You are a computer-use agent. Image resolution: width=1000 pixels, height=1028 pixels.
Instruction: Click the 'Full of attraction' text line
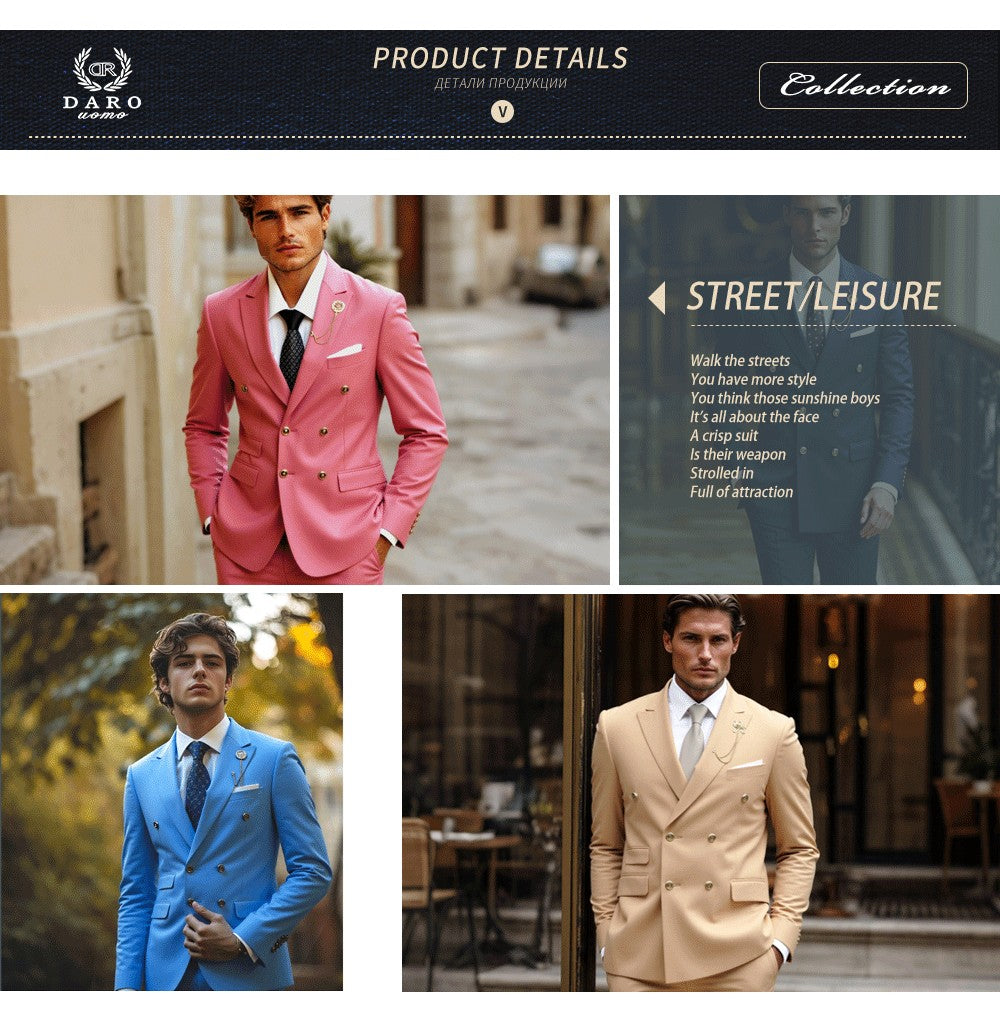tap(741, 492)
